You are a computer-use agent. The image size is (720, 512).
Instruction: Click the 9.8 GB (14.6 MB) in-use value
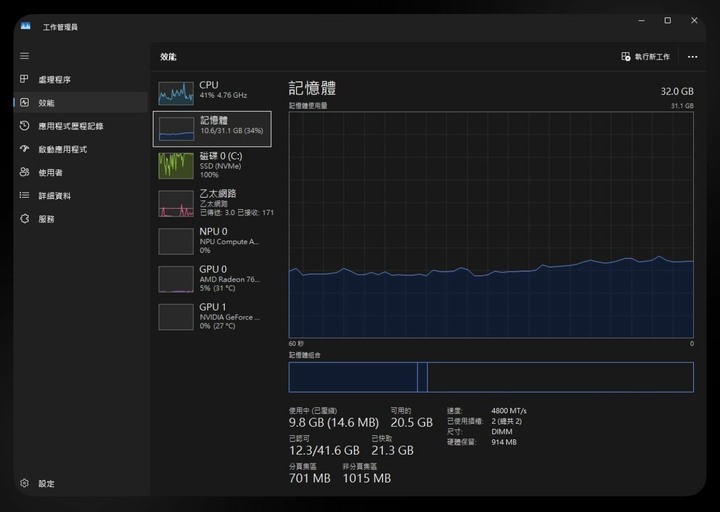coord(334,422)
